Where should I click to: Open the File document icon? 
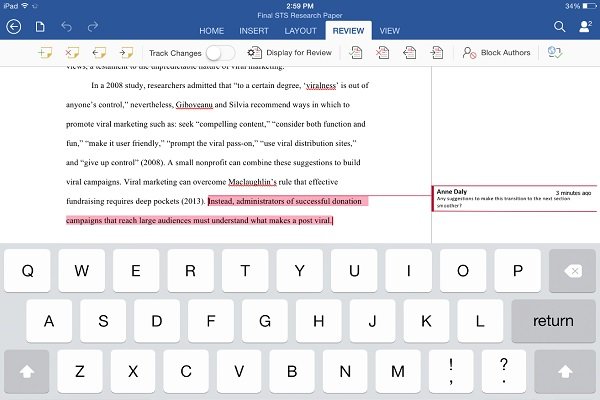click(40, 27)
